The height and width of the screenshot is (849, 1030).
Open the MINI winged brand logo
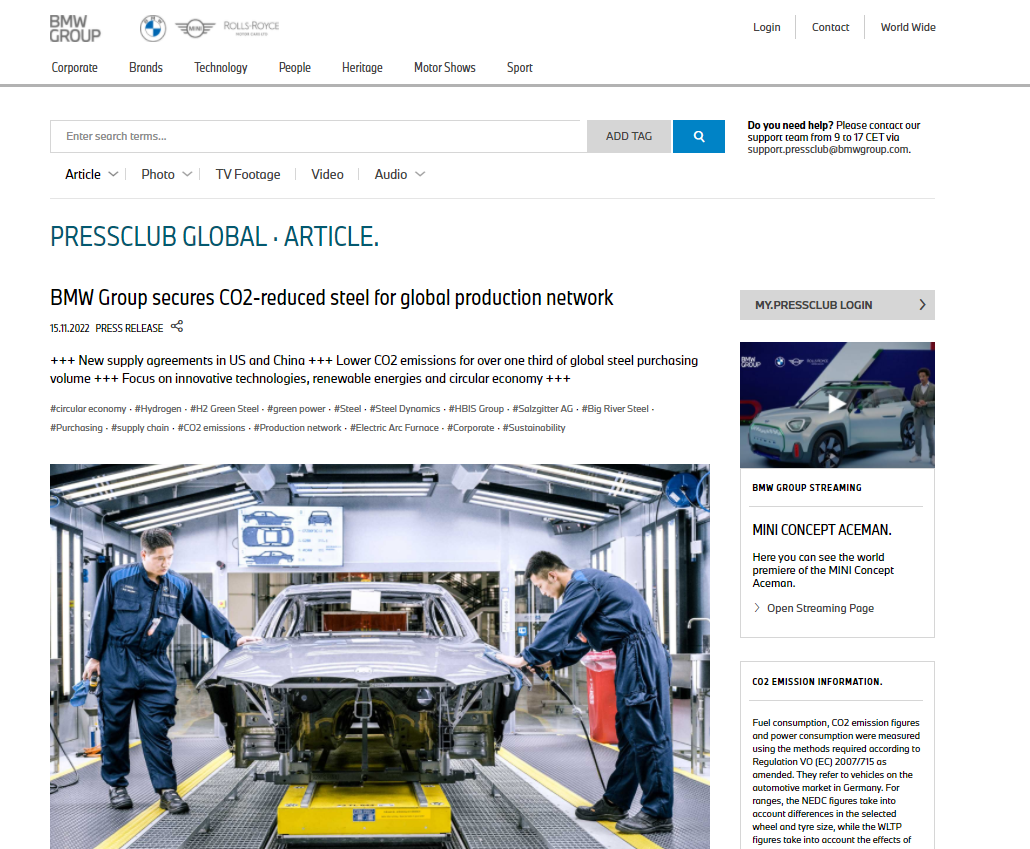tap(195, 28)
